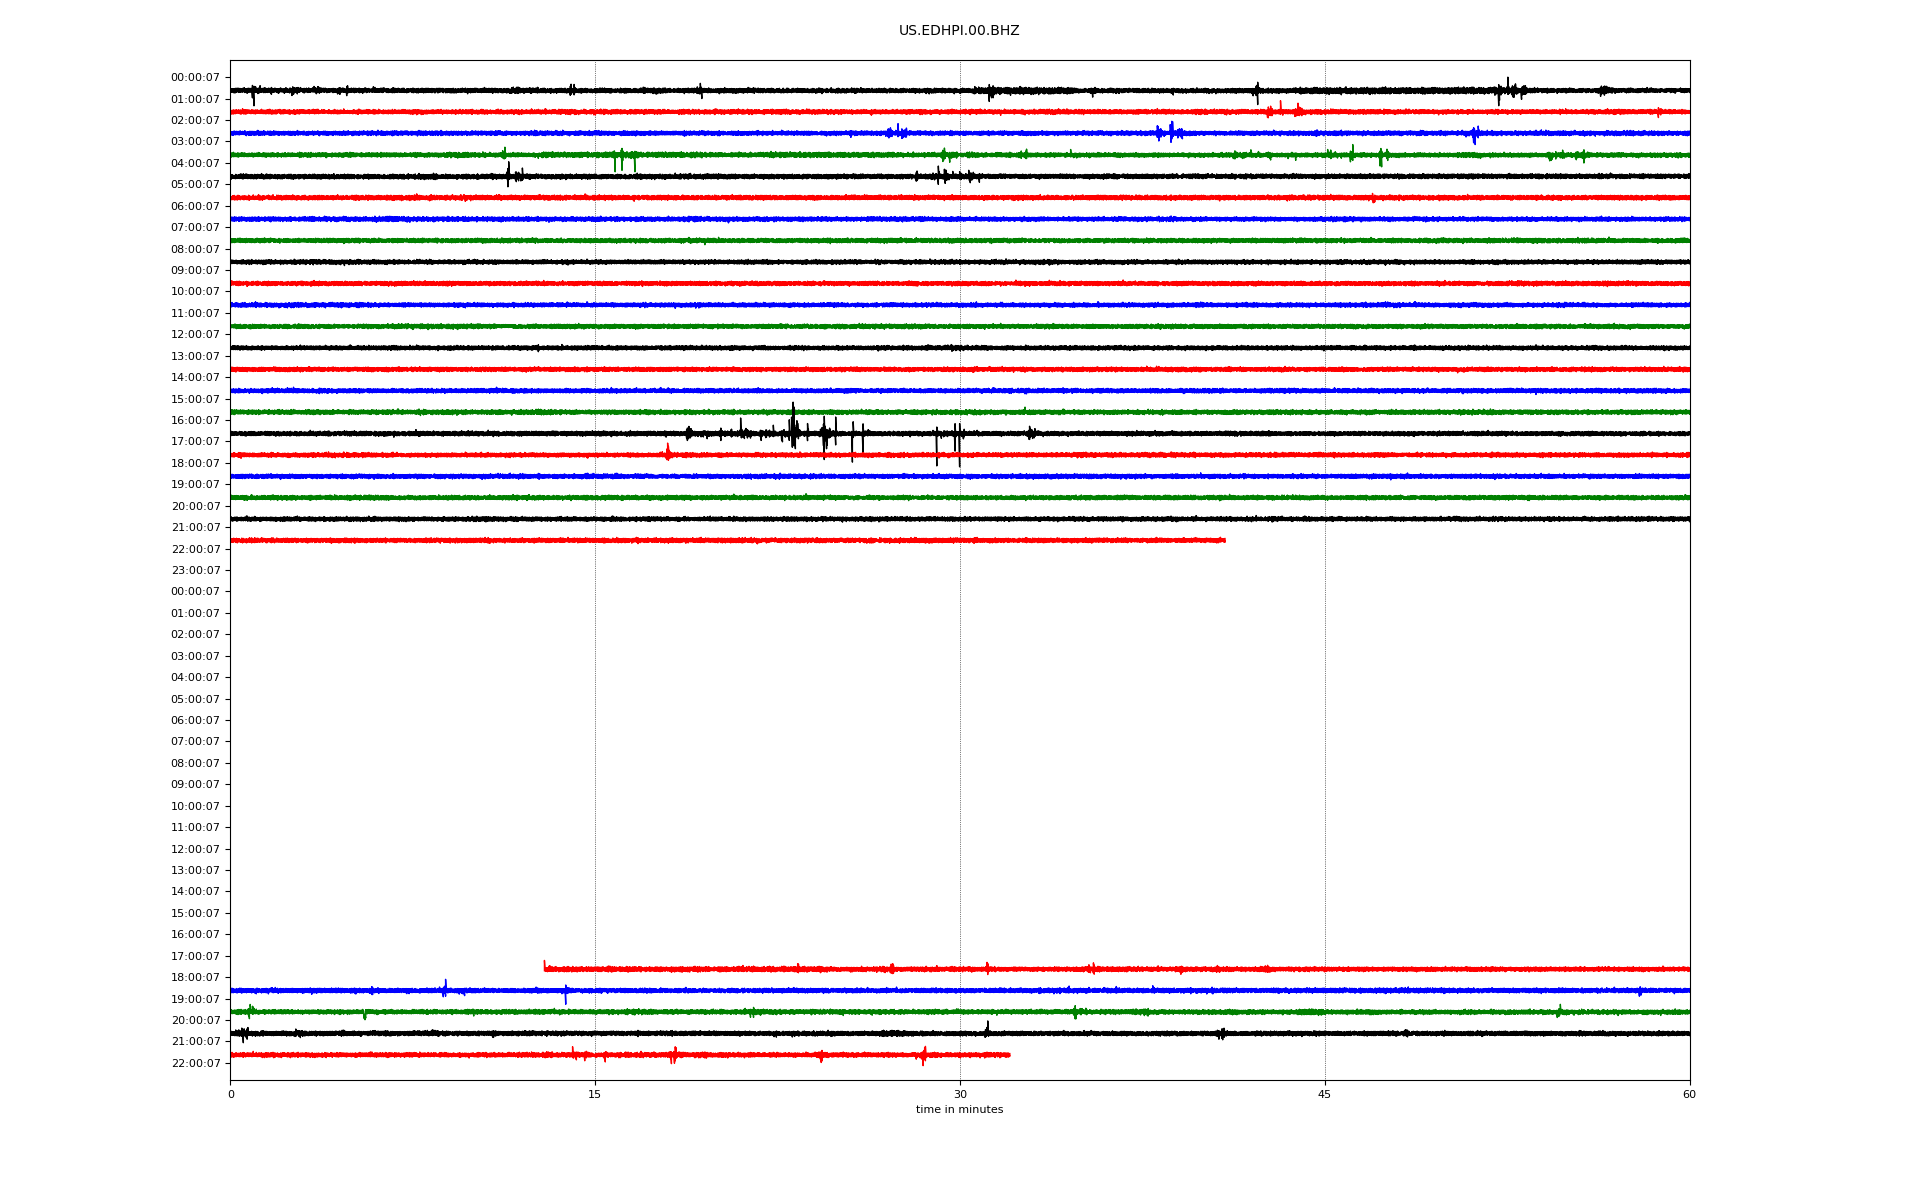This screenshot has width=1920, height=1200.
Task: Click the plot title US.EDHPI.00.BHZ
Action: click(959, 31)
